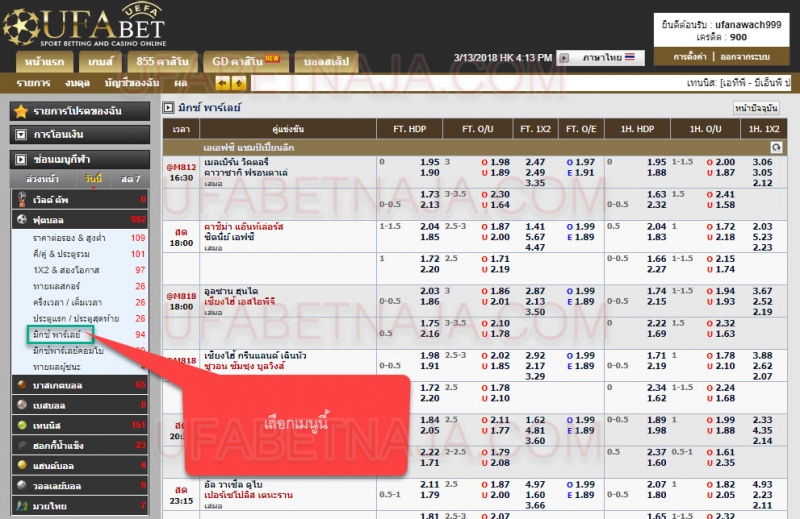This screenshot has width=800, height=519.
Task: Open การตั้งค่า settings link
Action: click(x=689, y=57)
